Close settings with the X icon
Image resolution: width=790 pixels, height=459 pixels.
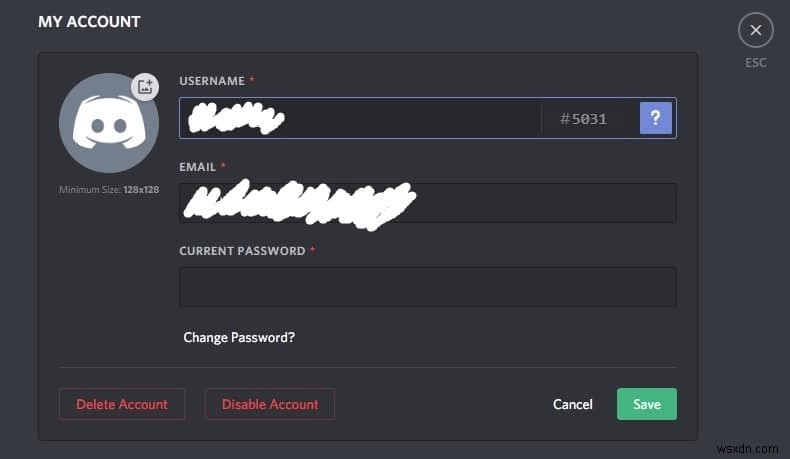755,31
